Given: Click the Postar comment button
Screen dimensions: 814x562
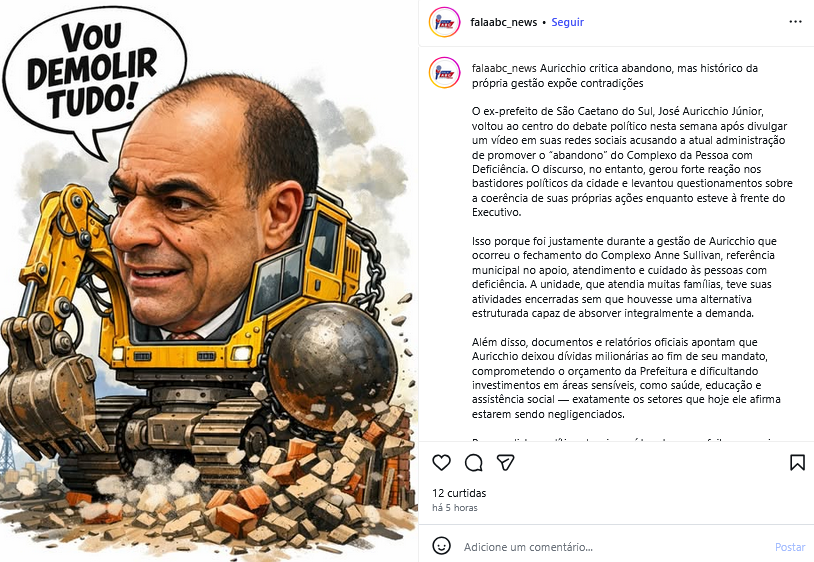Looking at the screenshot, I should (790, 547).
